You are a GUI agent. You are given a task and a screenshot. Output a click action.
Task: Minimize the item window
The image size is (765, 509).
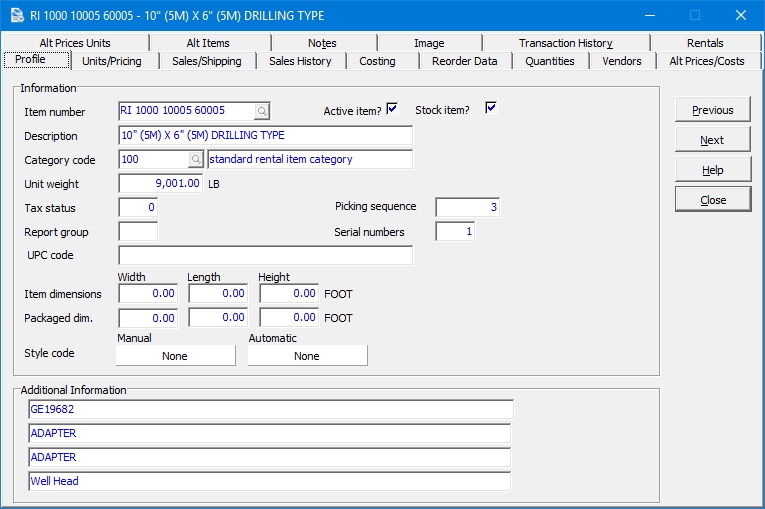point(649,15)
